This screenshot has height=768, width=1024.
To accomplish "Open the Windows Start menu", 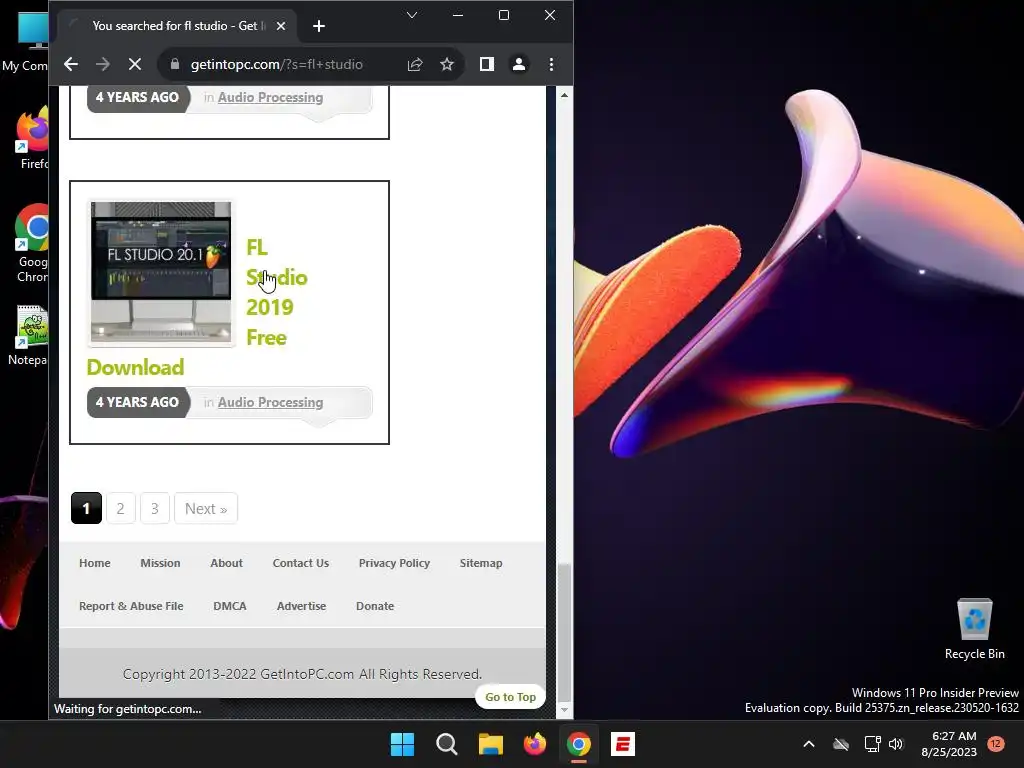I will 402,744.
